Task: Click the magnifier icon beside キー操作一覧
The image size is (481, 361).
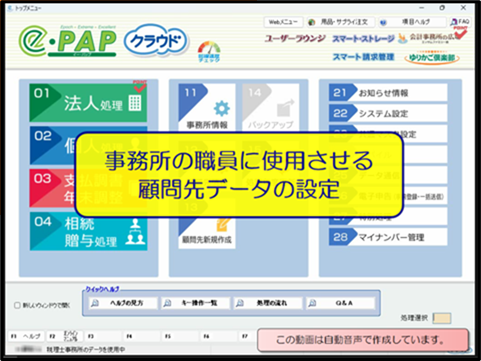Action: coord(167,303)
